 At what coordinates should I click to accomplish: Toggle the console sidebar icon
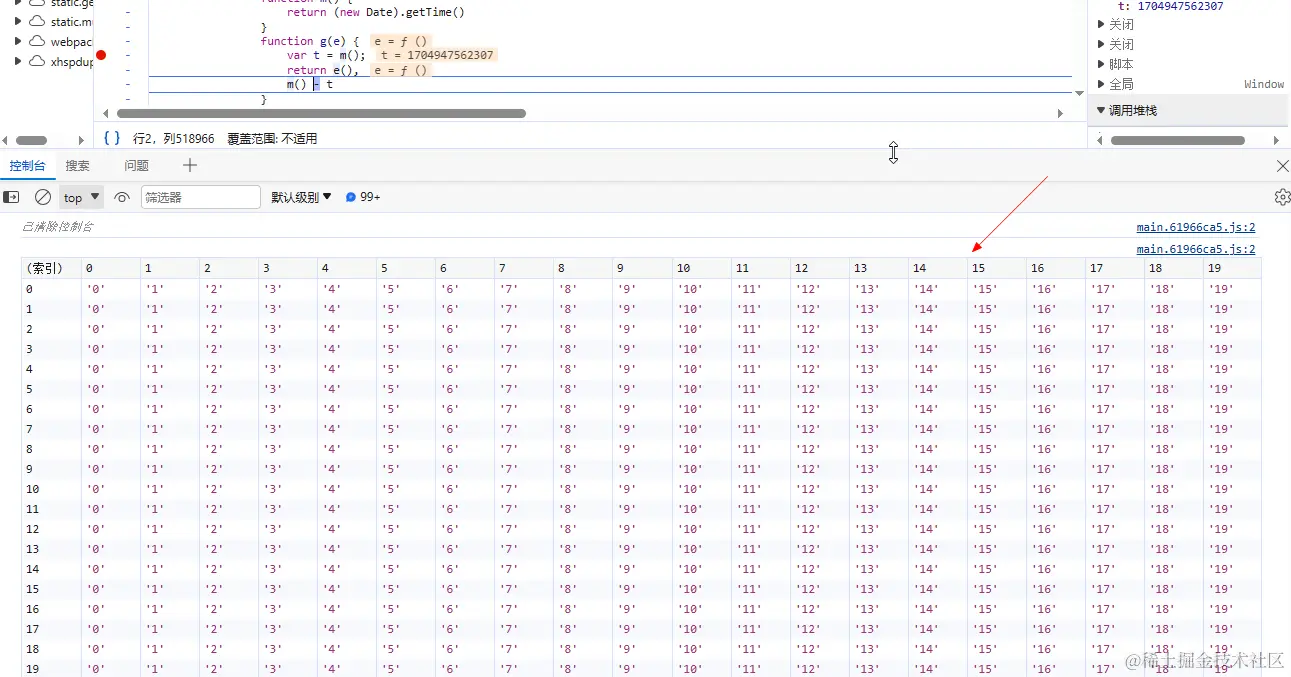[11, 197]
